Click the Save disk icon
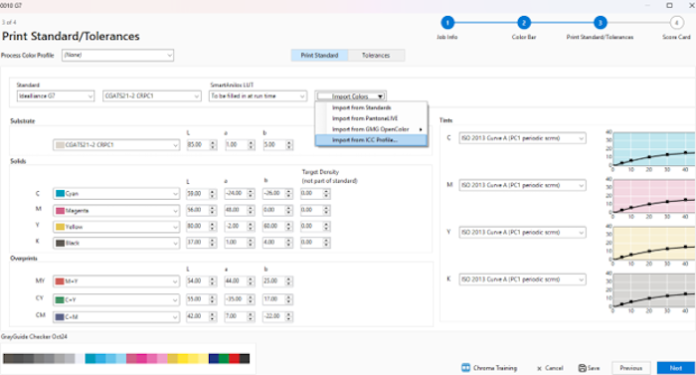This screenshot has height=375, width=696. 582,368
